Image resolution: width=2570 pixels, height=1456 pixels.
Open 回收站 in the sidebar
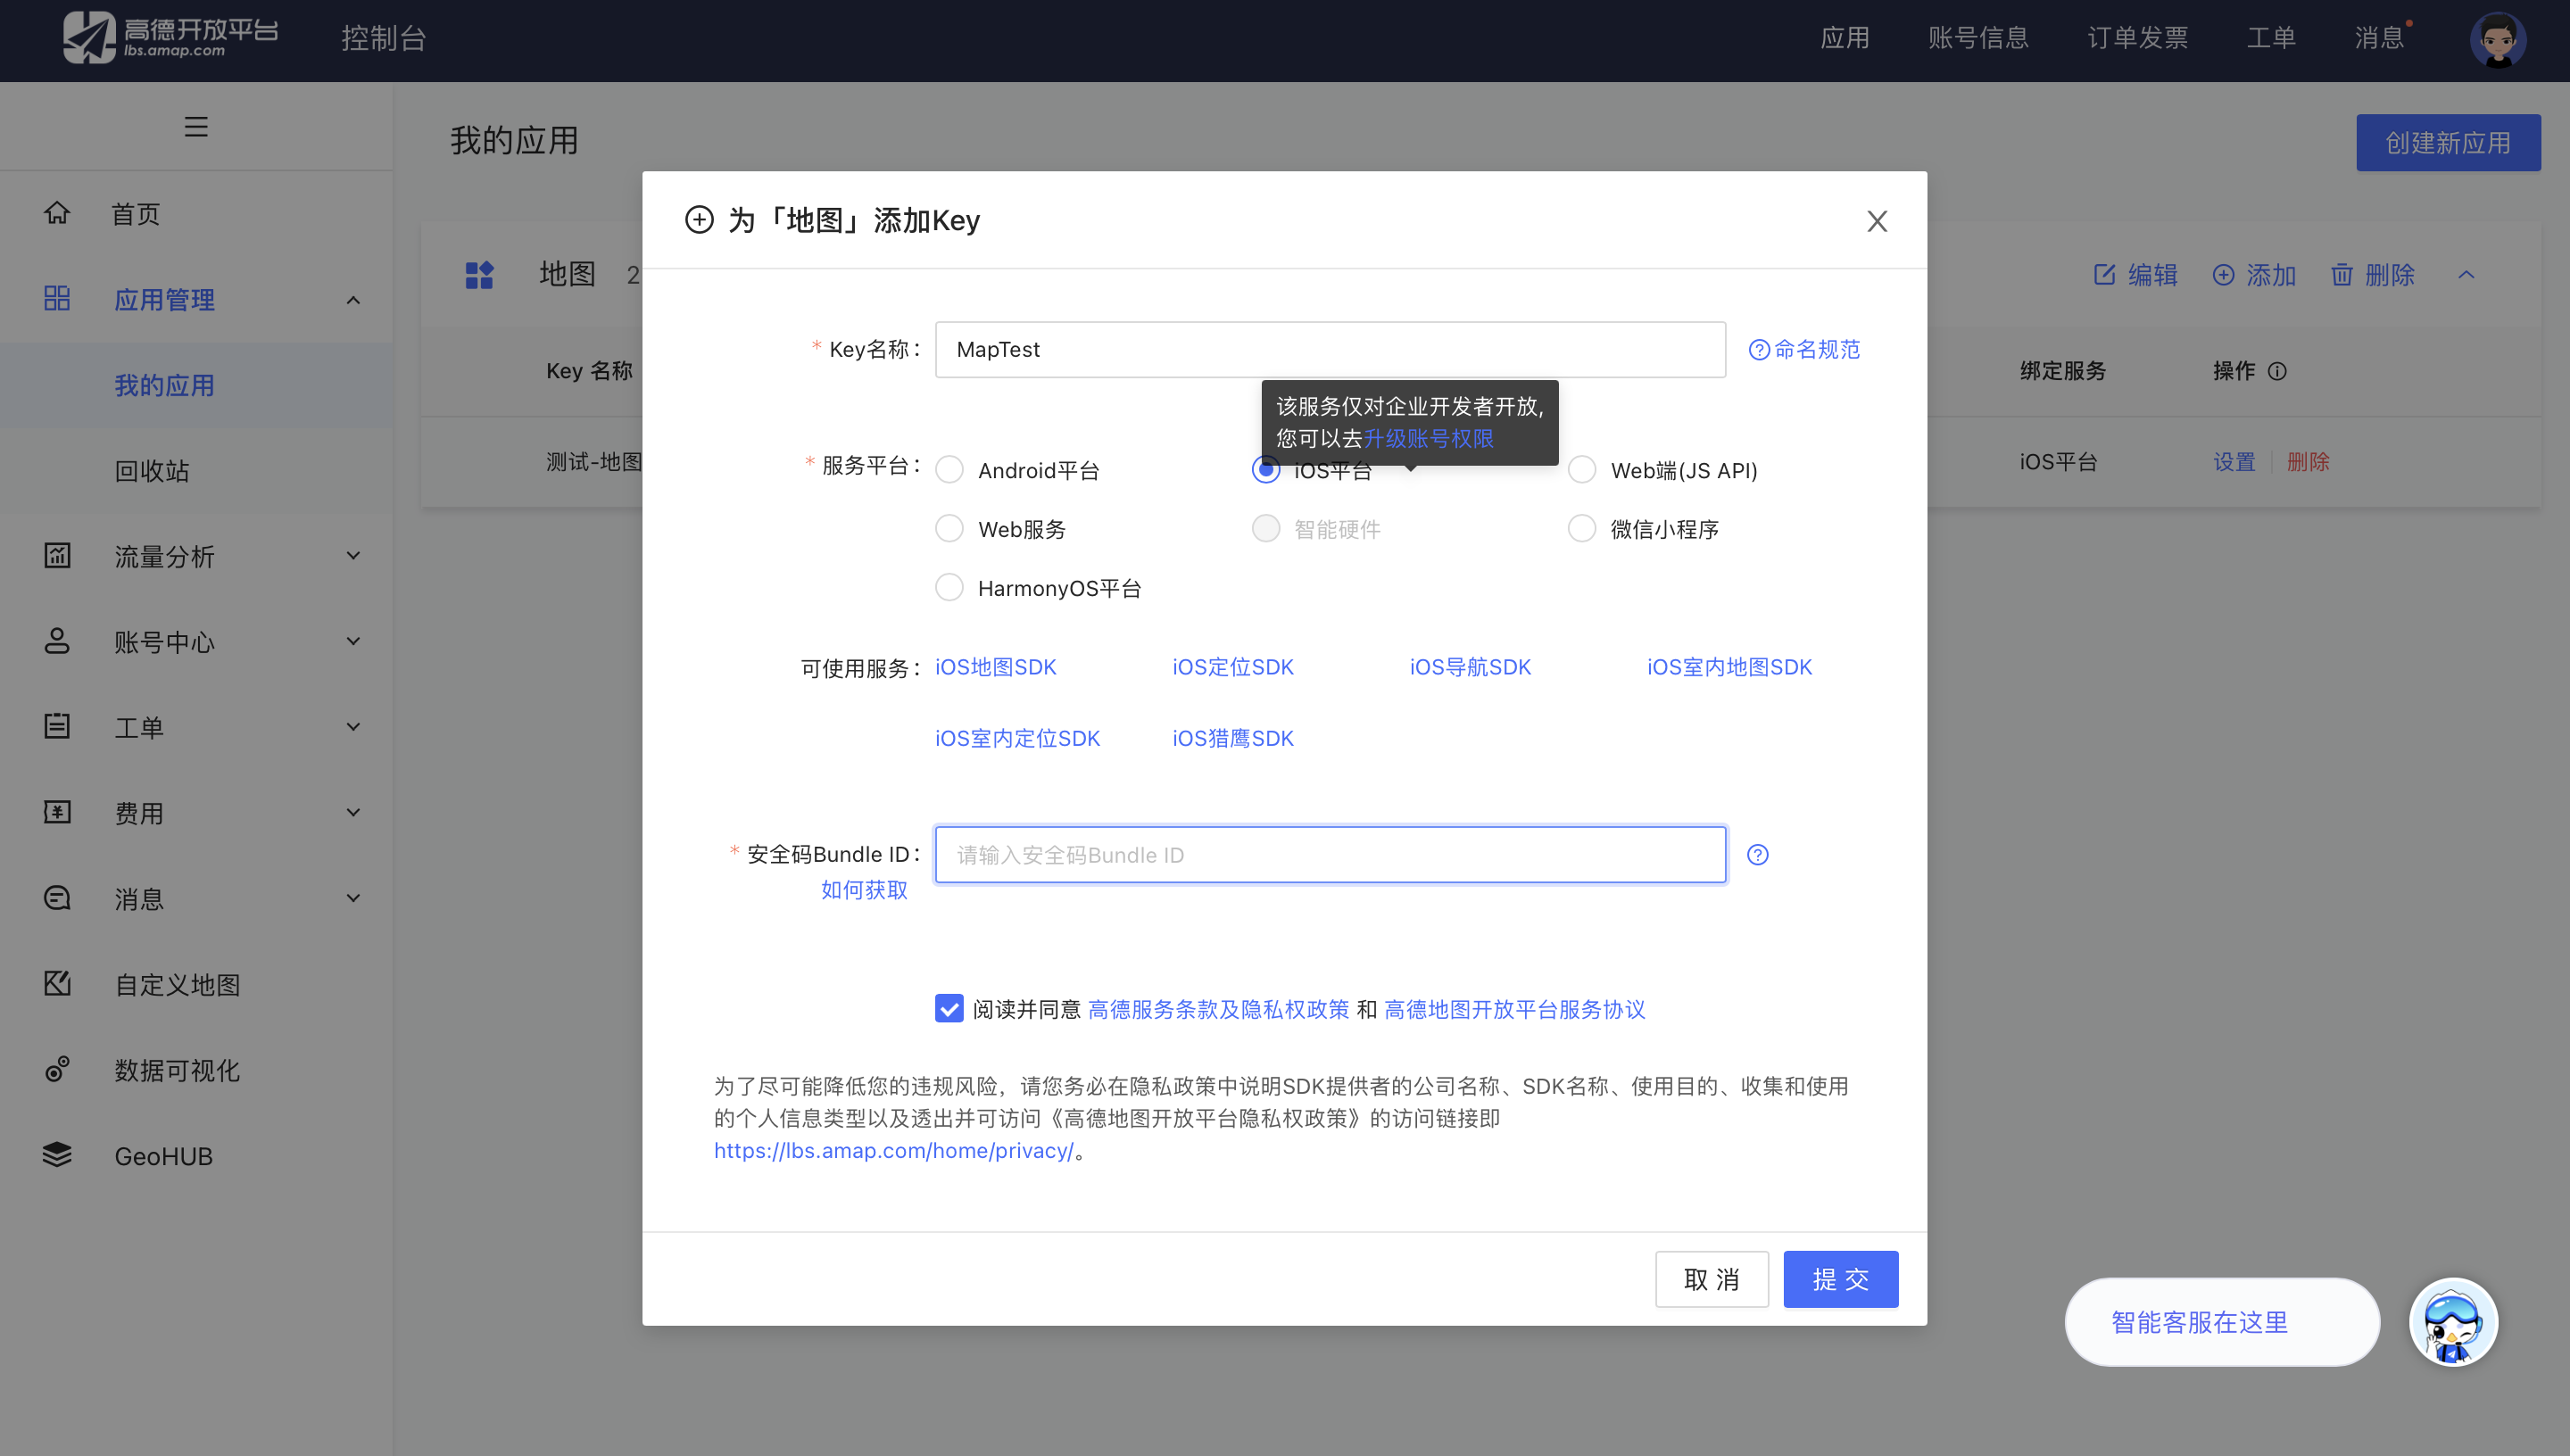152,471
